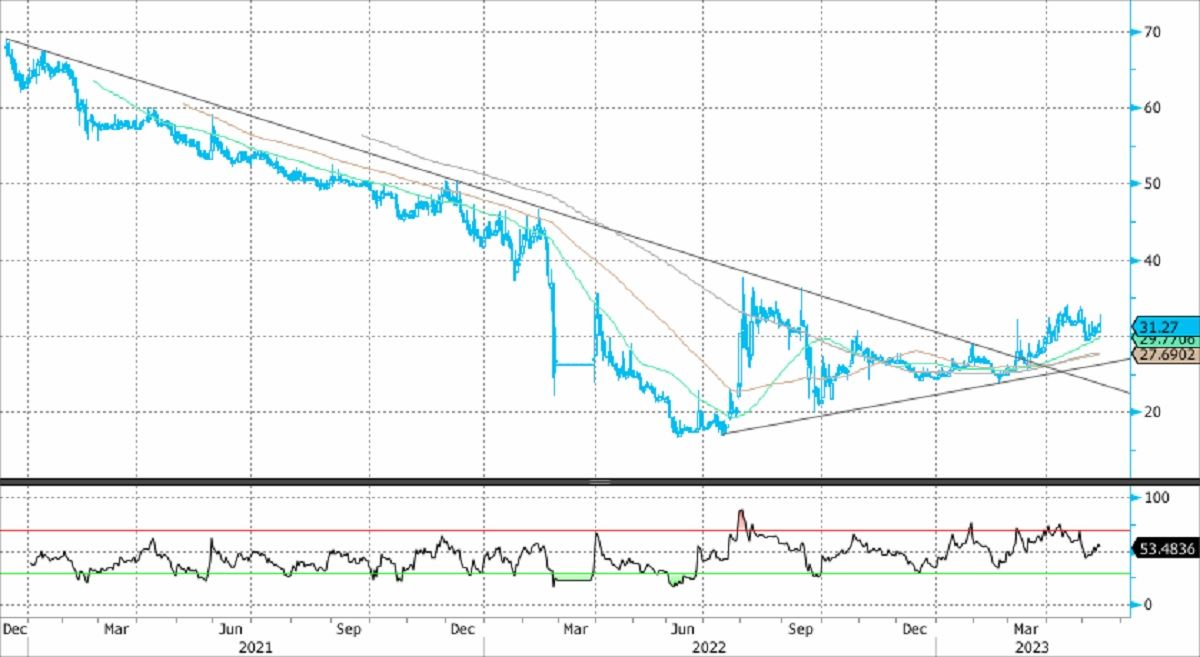Click the Sep label in 2022

800,630
